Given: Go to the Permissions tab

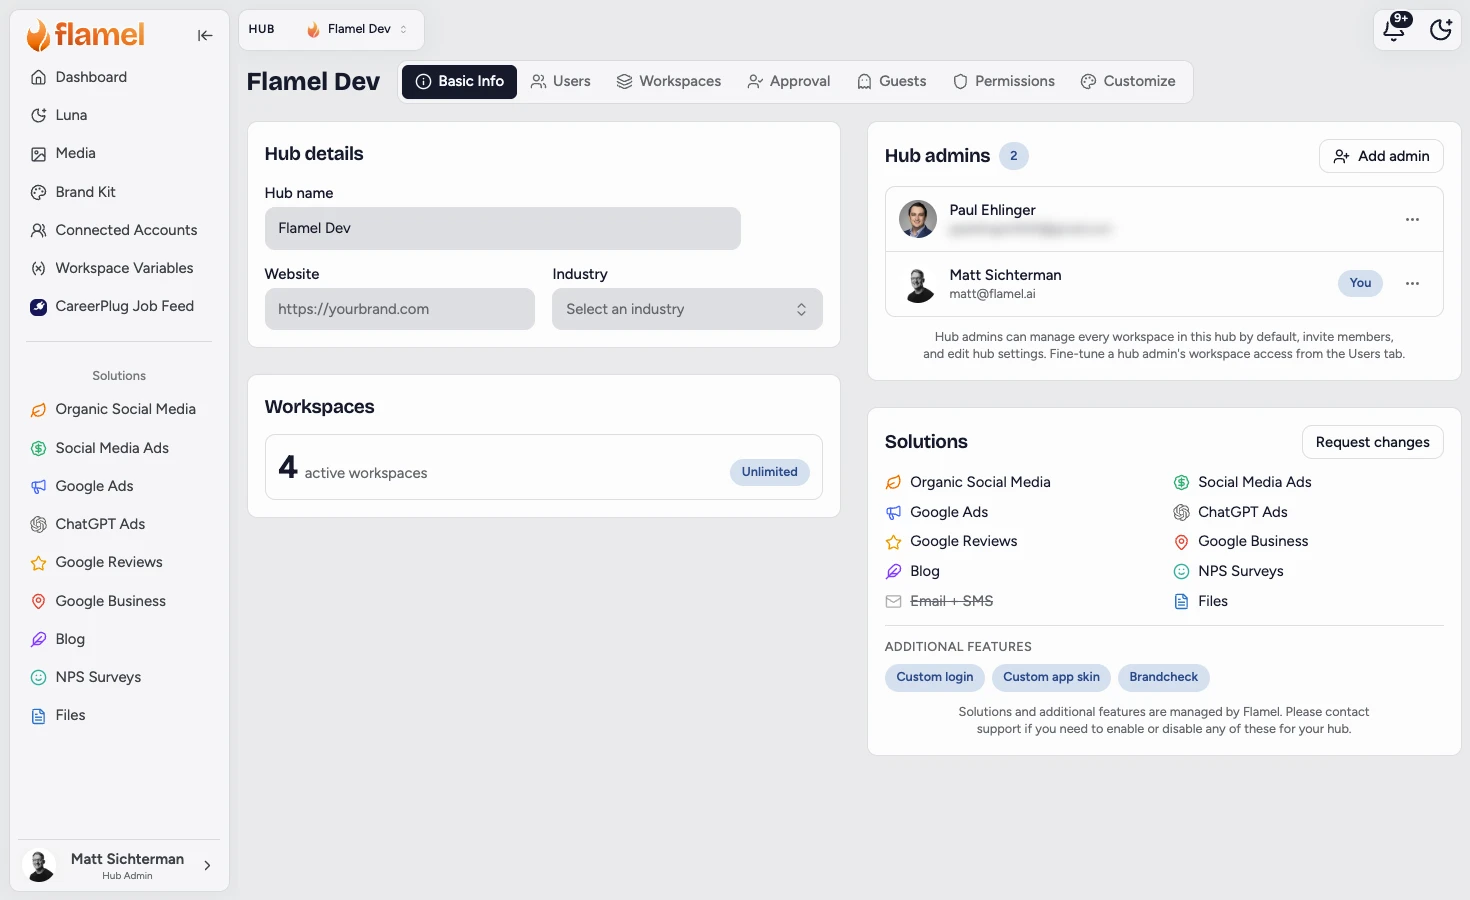Looking at the screenshot, I should [x=1003, y=81].
